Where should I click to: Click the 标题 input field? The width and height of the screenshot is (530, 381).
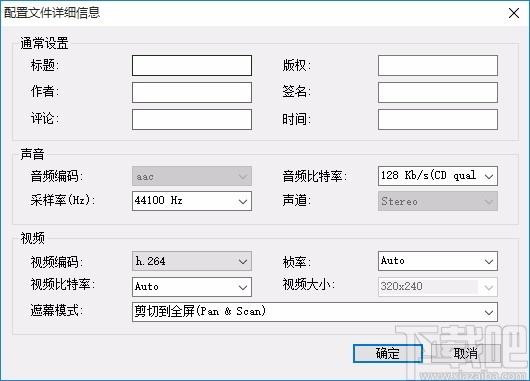coord(192,66)
